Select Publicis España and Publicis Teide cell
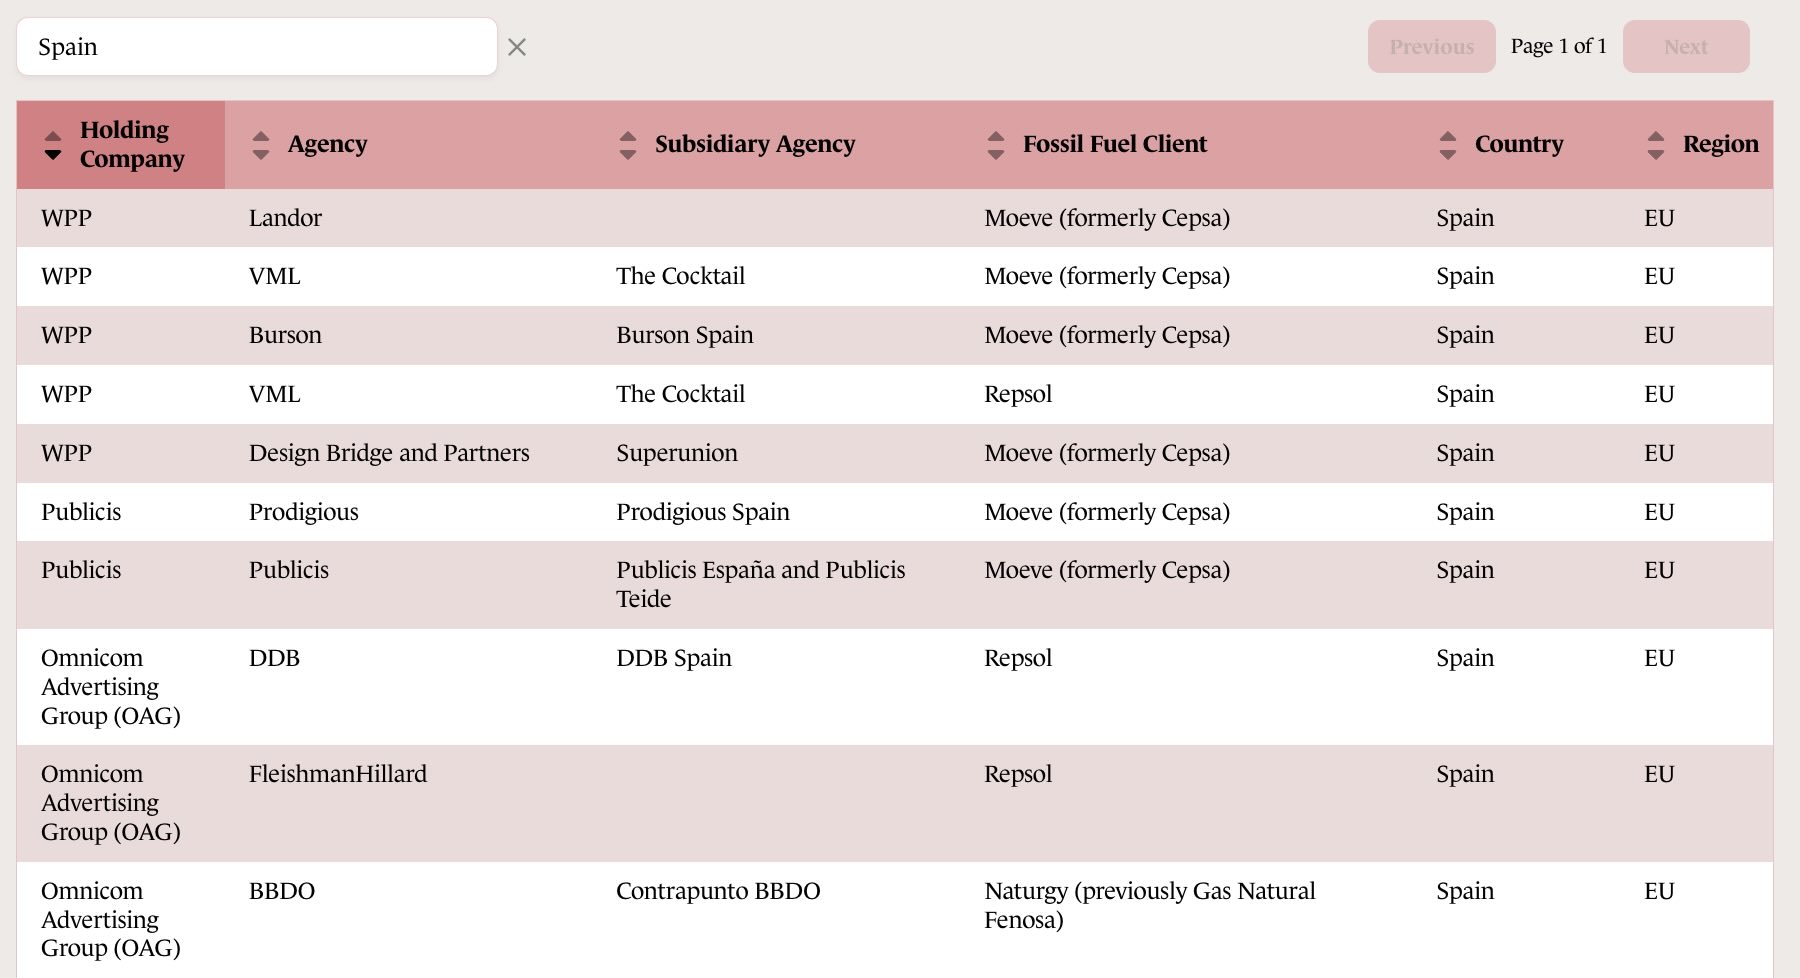This screenshot has height=978, width=1800. point(761,584)
